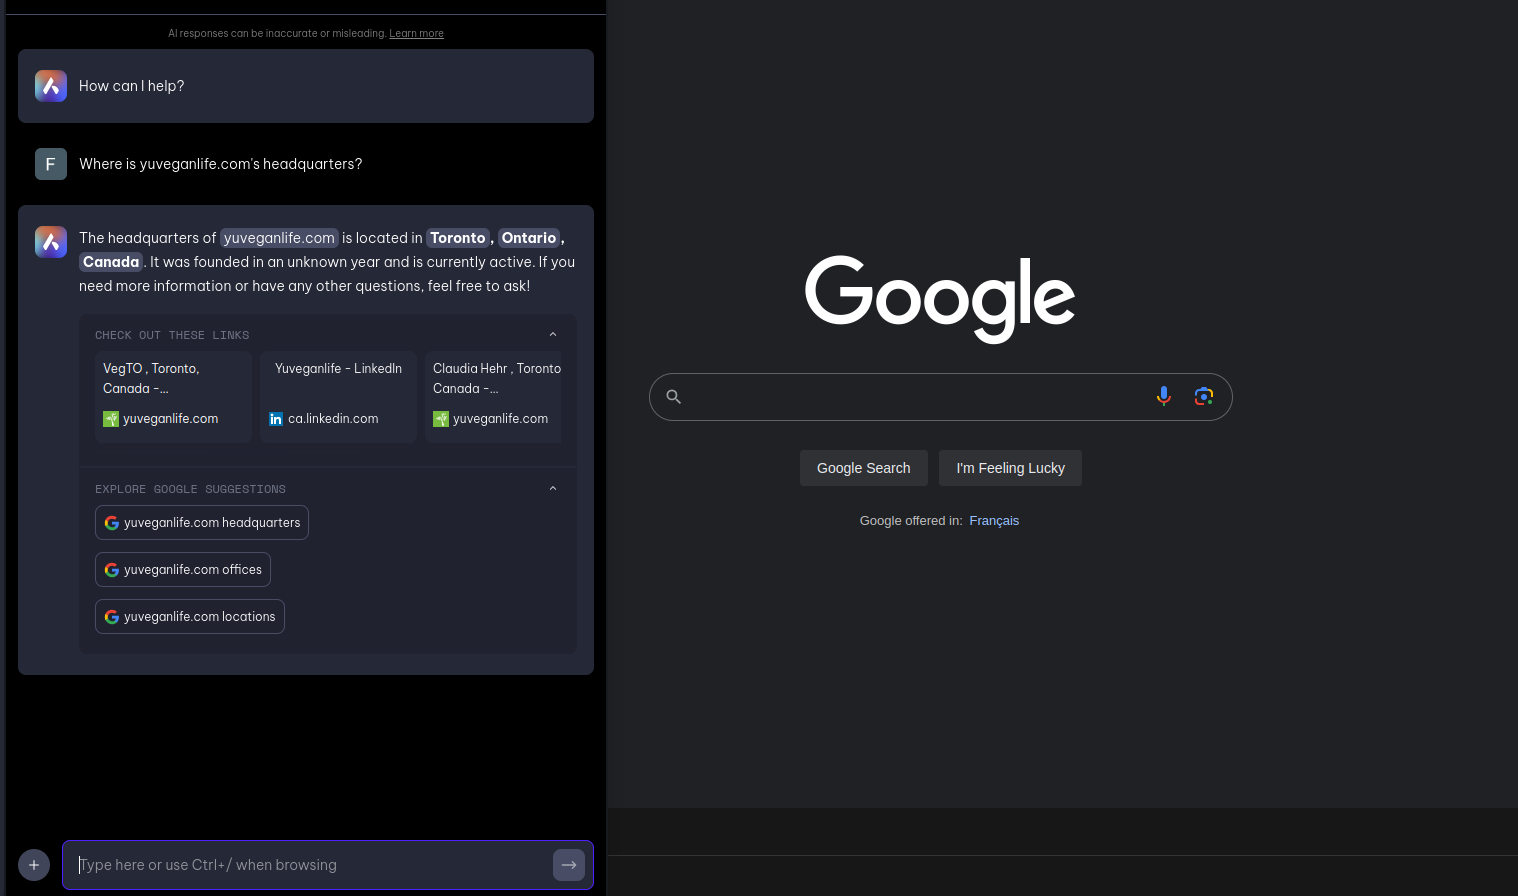This screenshot has height=896, width=1518.
Task: Click the Google icon on 'yuveganlife.com headquarters' chip
Action: click(112, 523)
